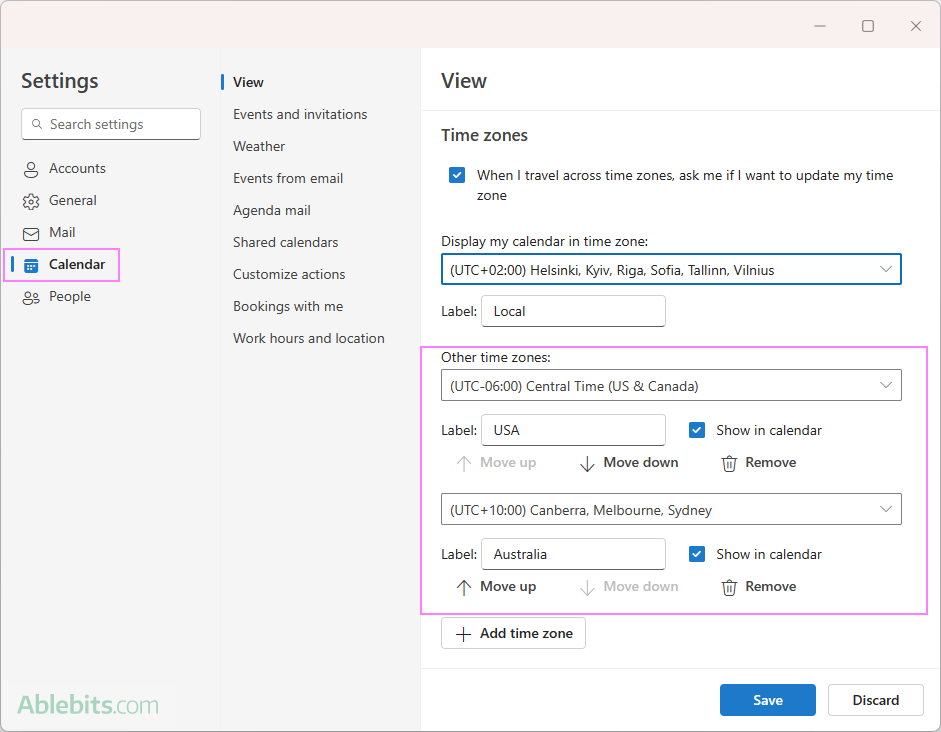941x732 pixels.
Task: Click the Local label text field
Action: (573, 311)
